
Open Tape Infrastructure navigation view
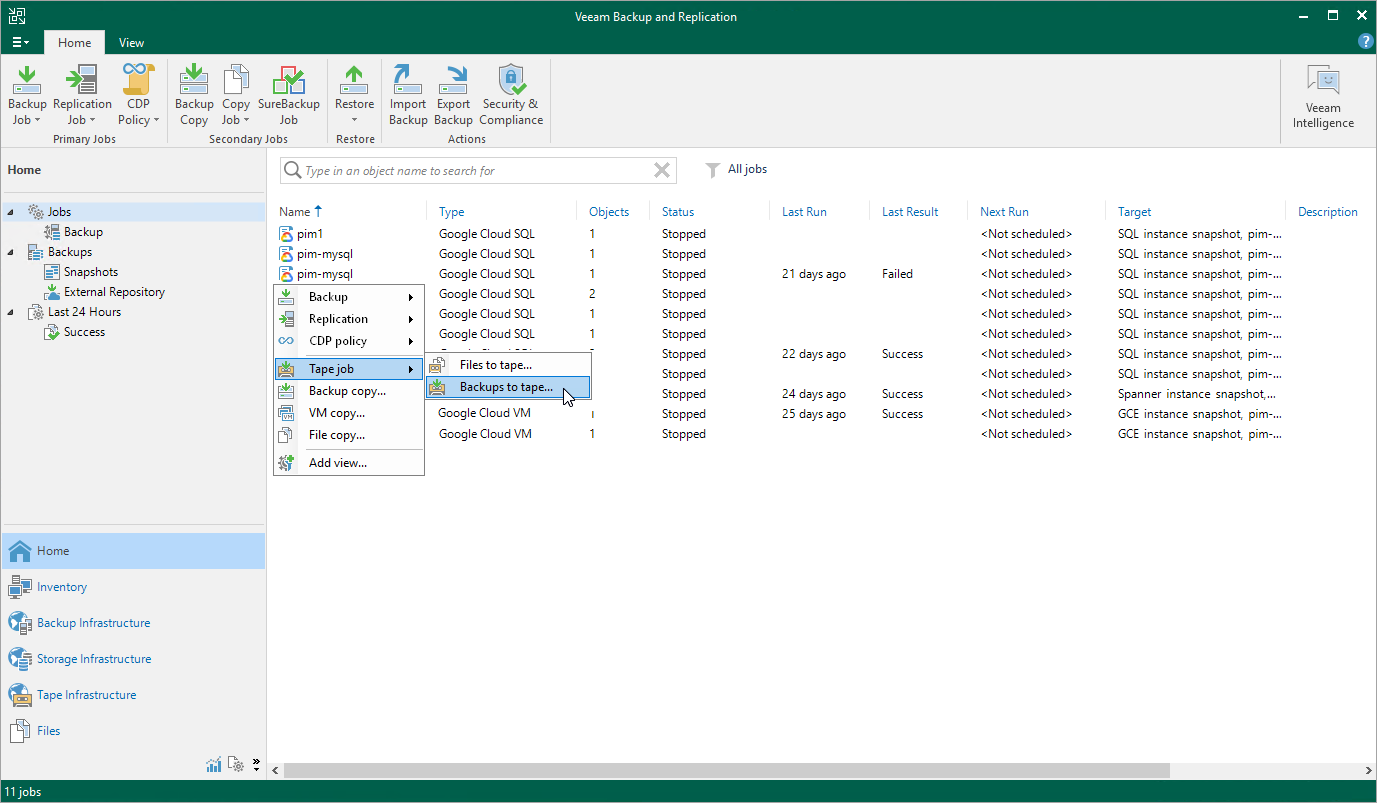(x=86, y=695)
